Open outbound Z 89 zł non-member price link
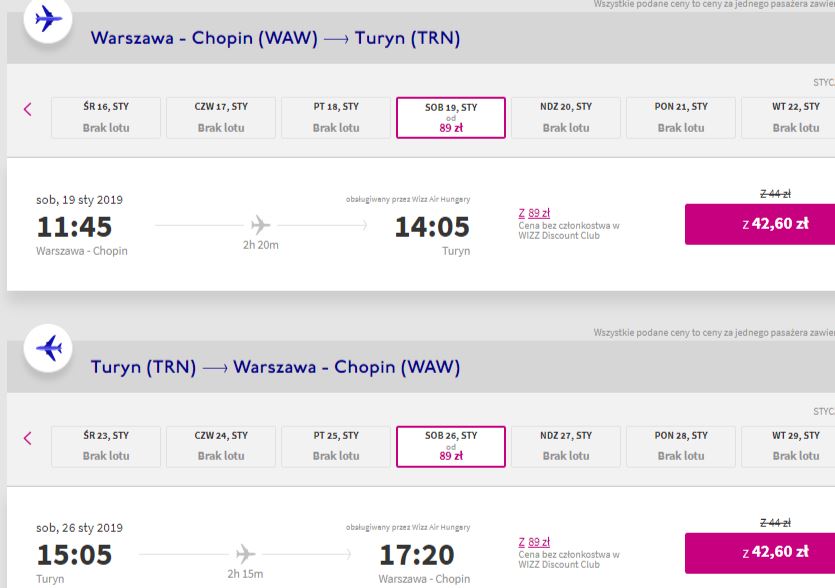This screenshot has height=588, width=835. [534, 213]
